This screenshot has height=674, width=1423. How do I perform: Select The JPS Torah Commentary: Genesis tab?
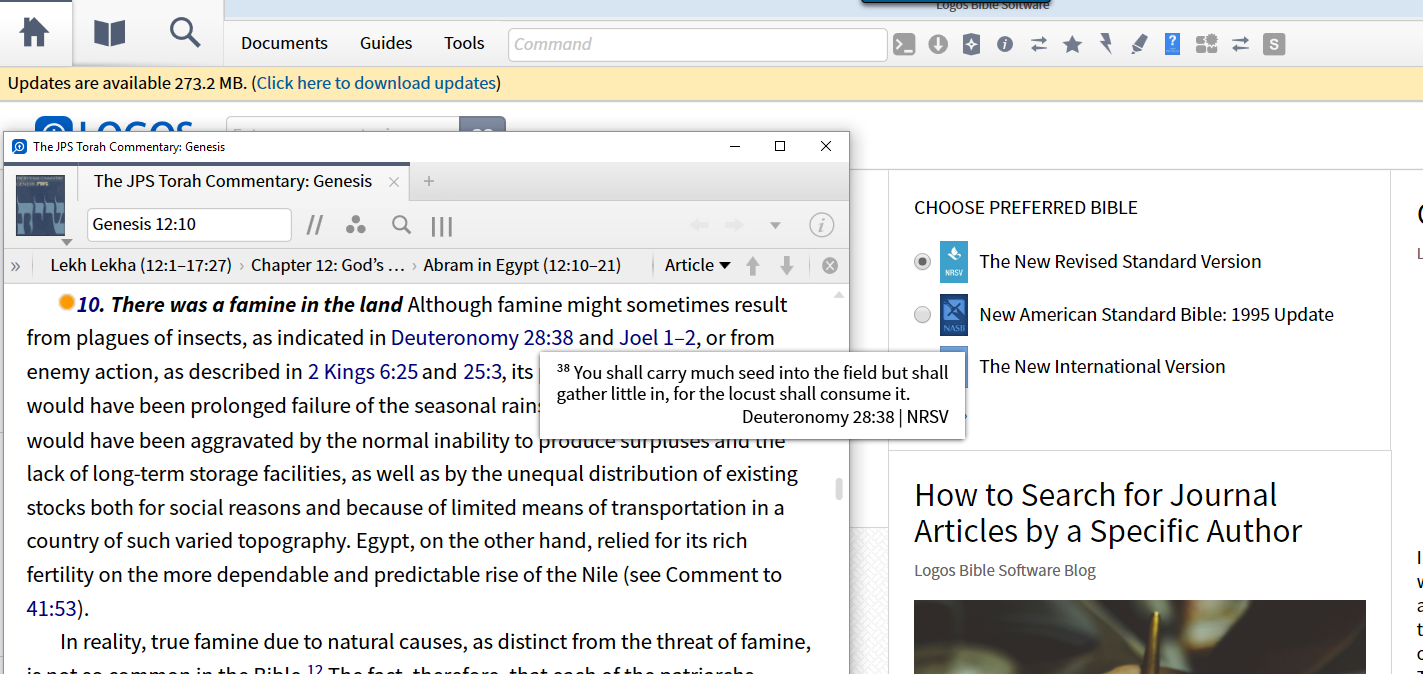pos(233,181)
